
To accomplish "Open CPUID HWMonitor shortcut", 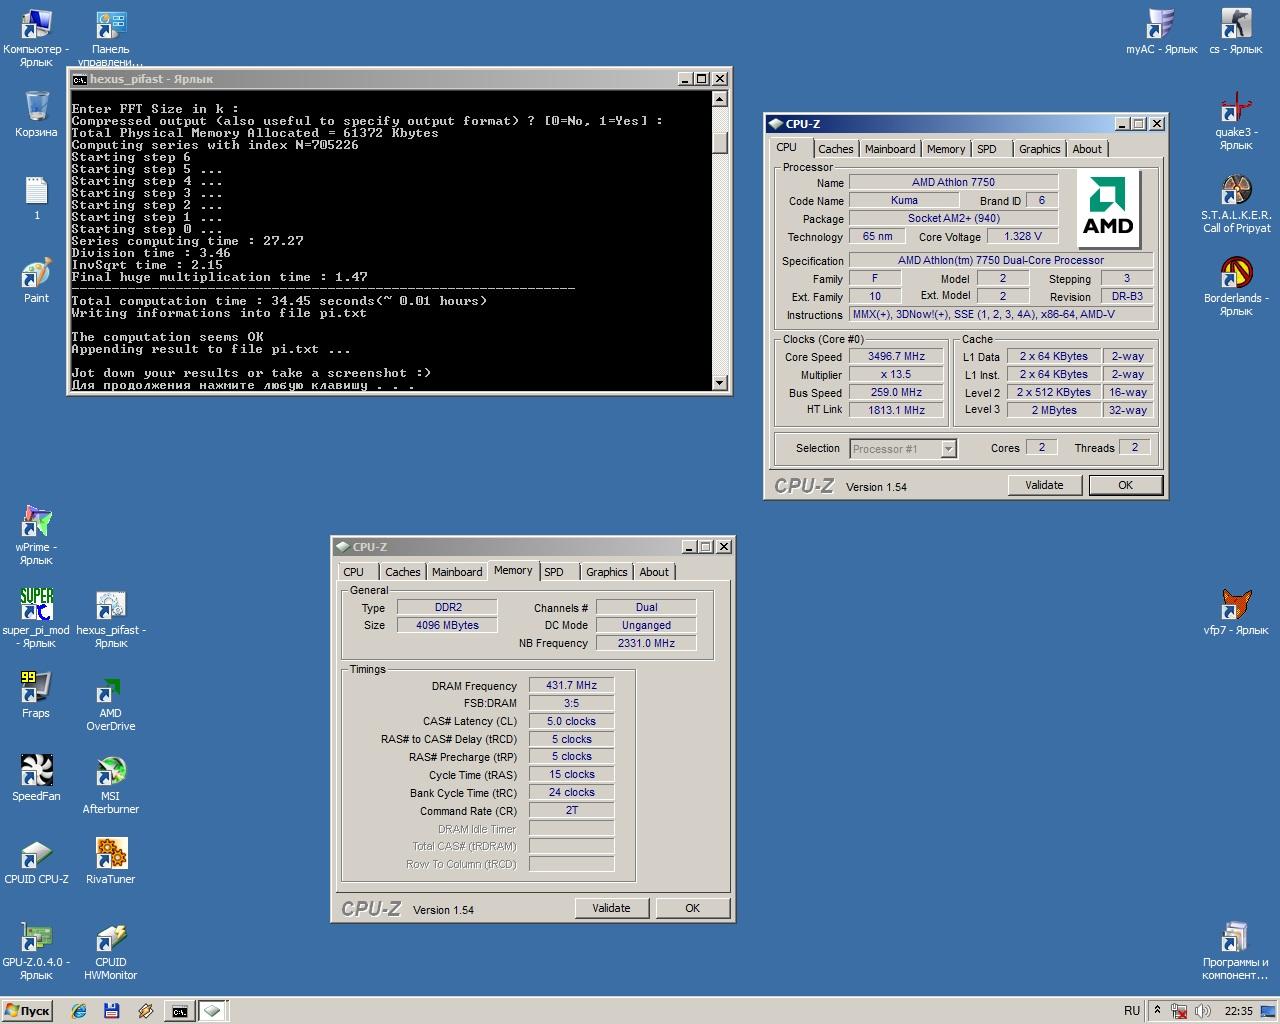I will (111, 951).
